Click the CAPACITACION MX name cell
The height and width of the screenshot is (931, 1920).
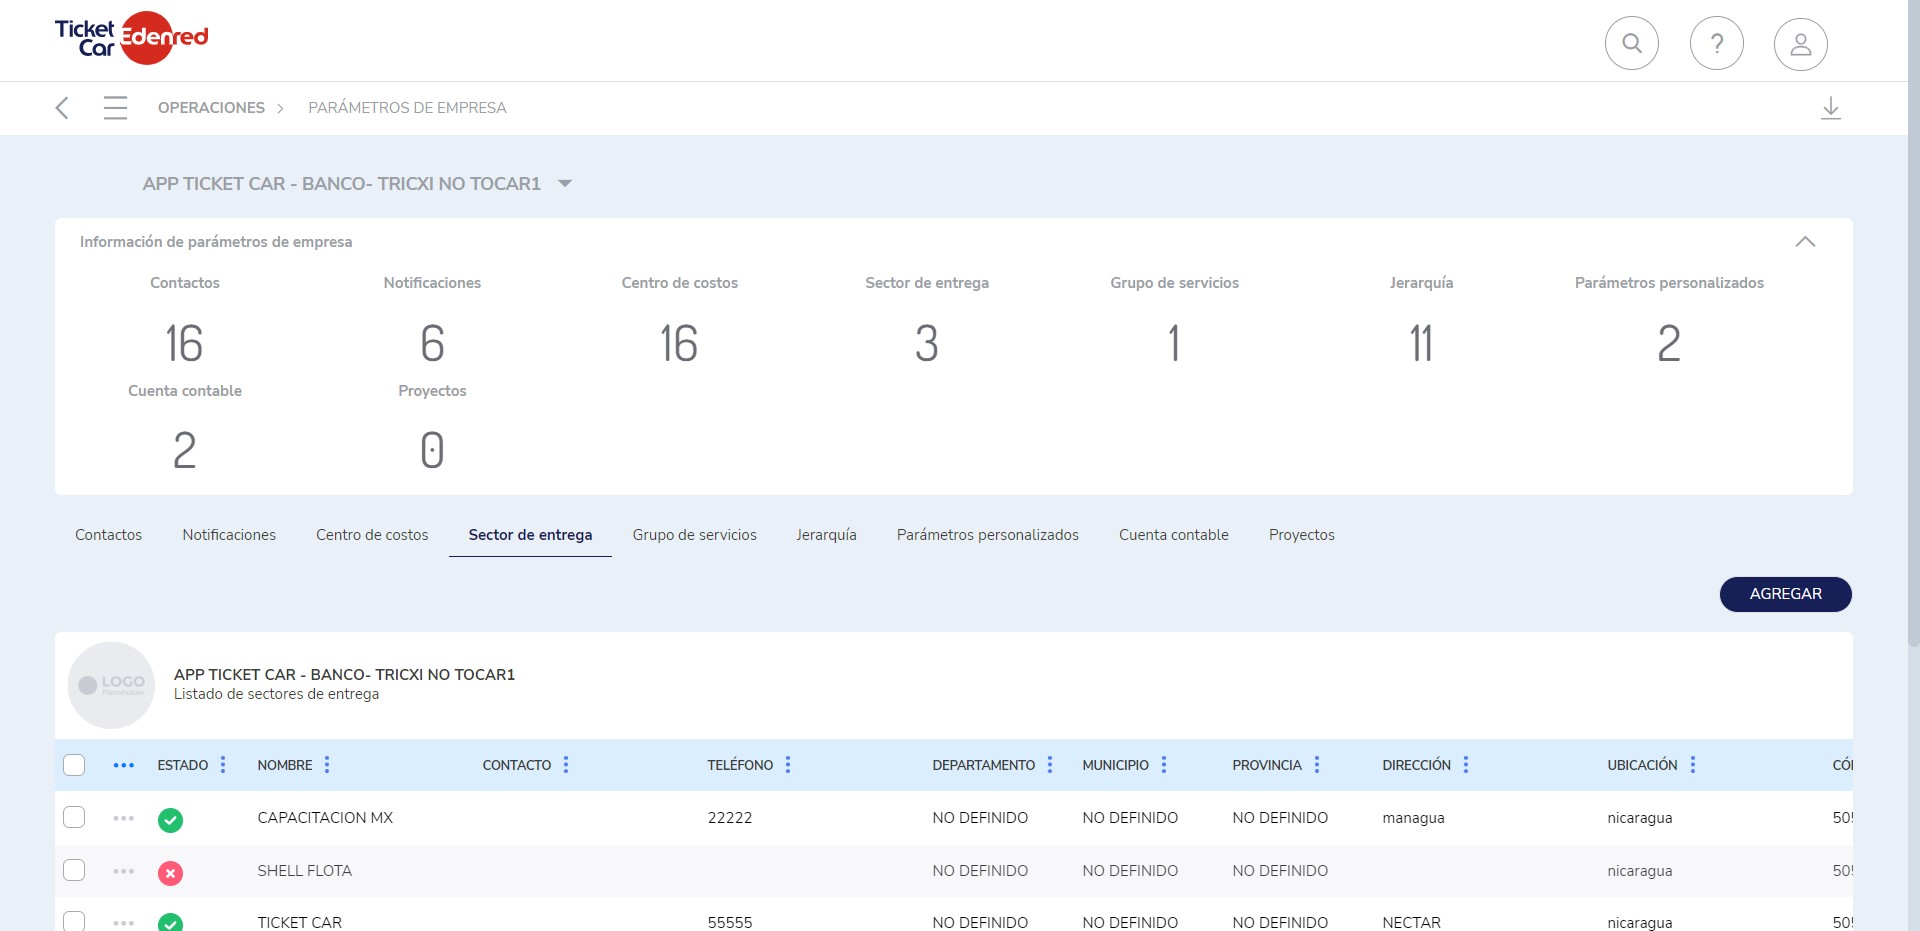[x=325, y=818]
